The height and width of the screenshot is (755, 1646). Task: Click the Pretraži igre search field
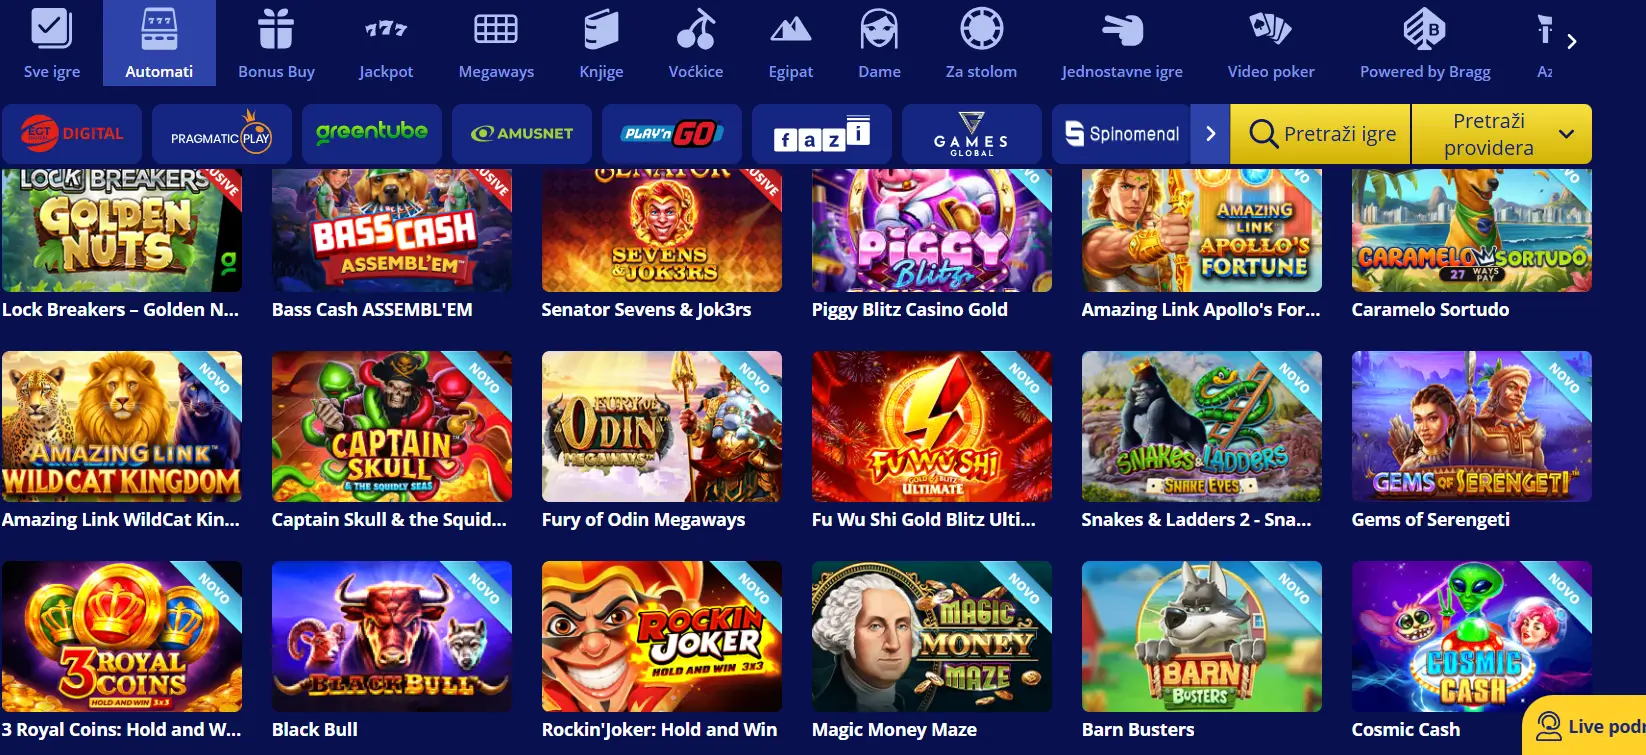(1321, 134)
